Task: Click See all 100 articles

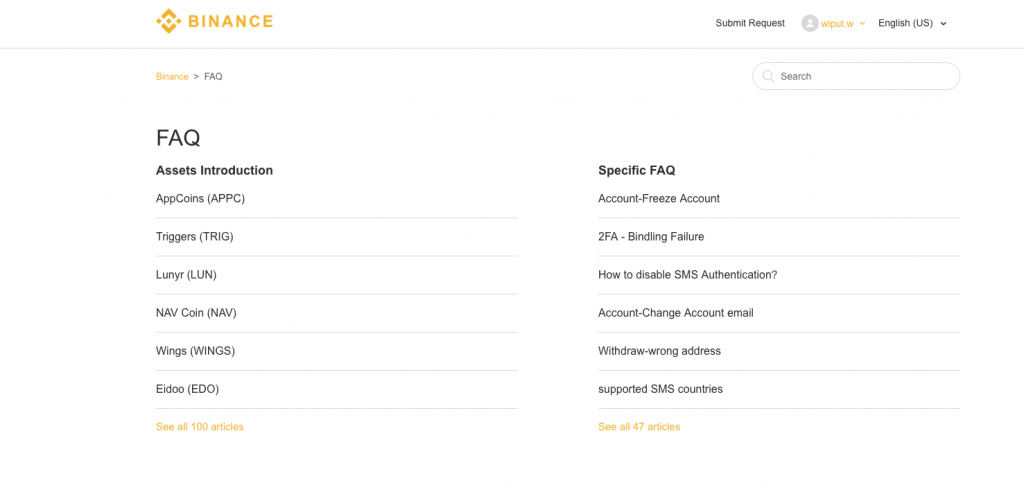Action: click(200, 427)
